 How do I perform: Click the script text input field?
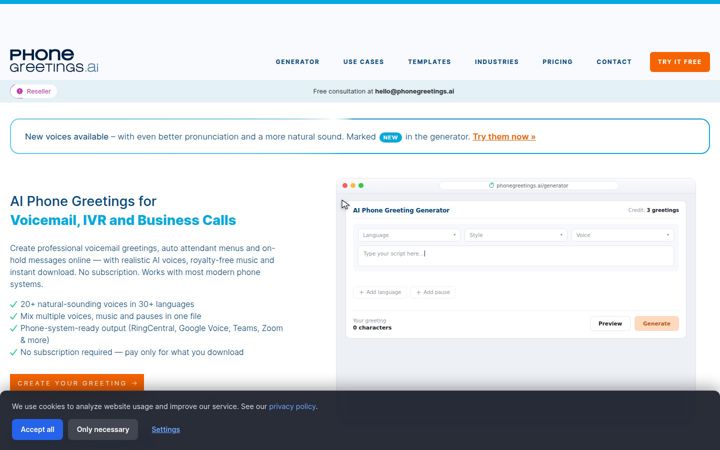click(516, 256)
